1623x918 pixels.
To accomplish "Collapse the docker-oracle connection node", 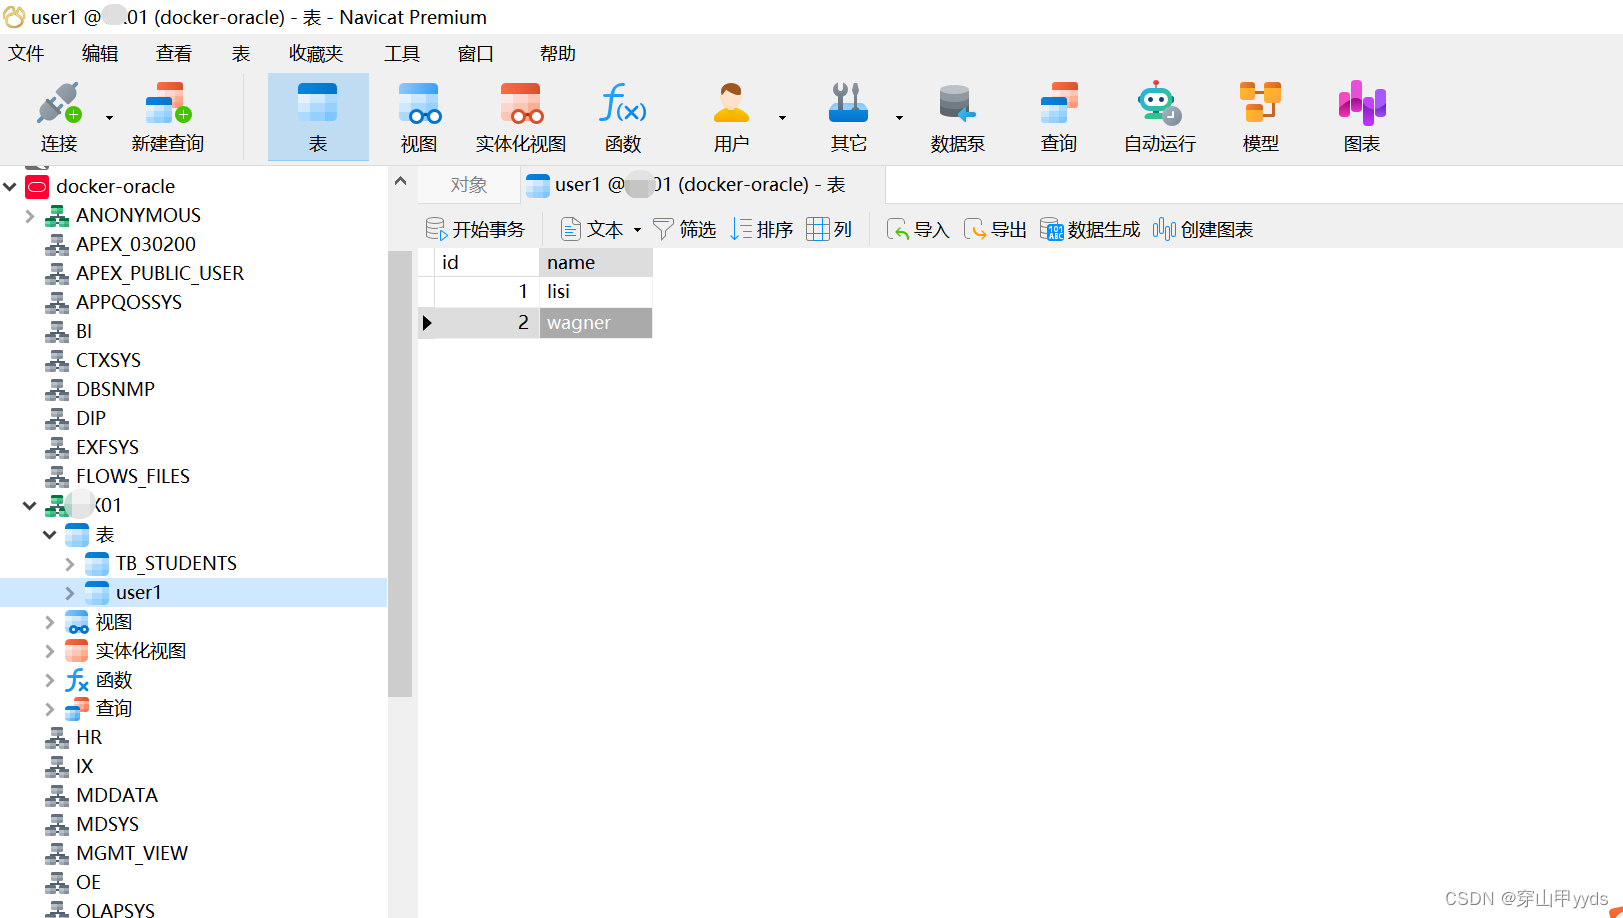I will click(x=10, y=186).
